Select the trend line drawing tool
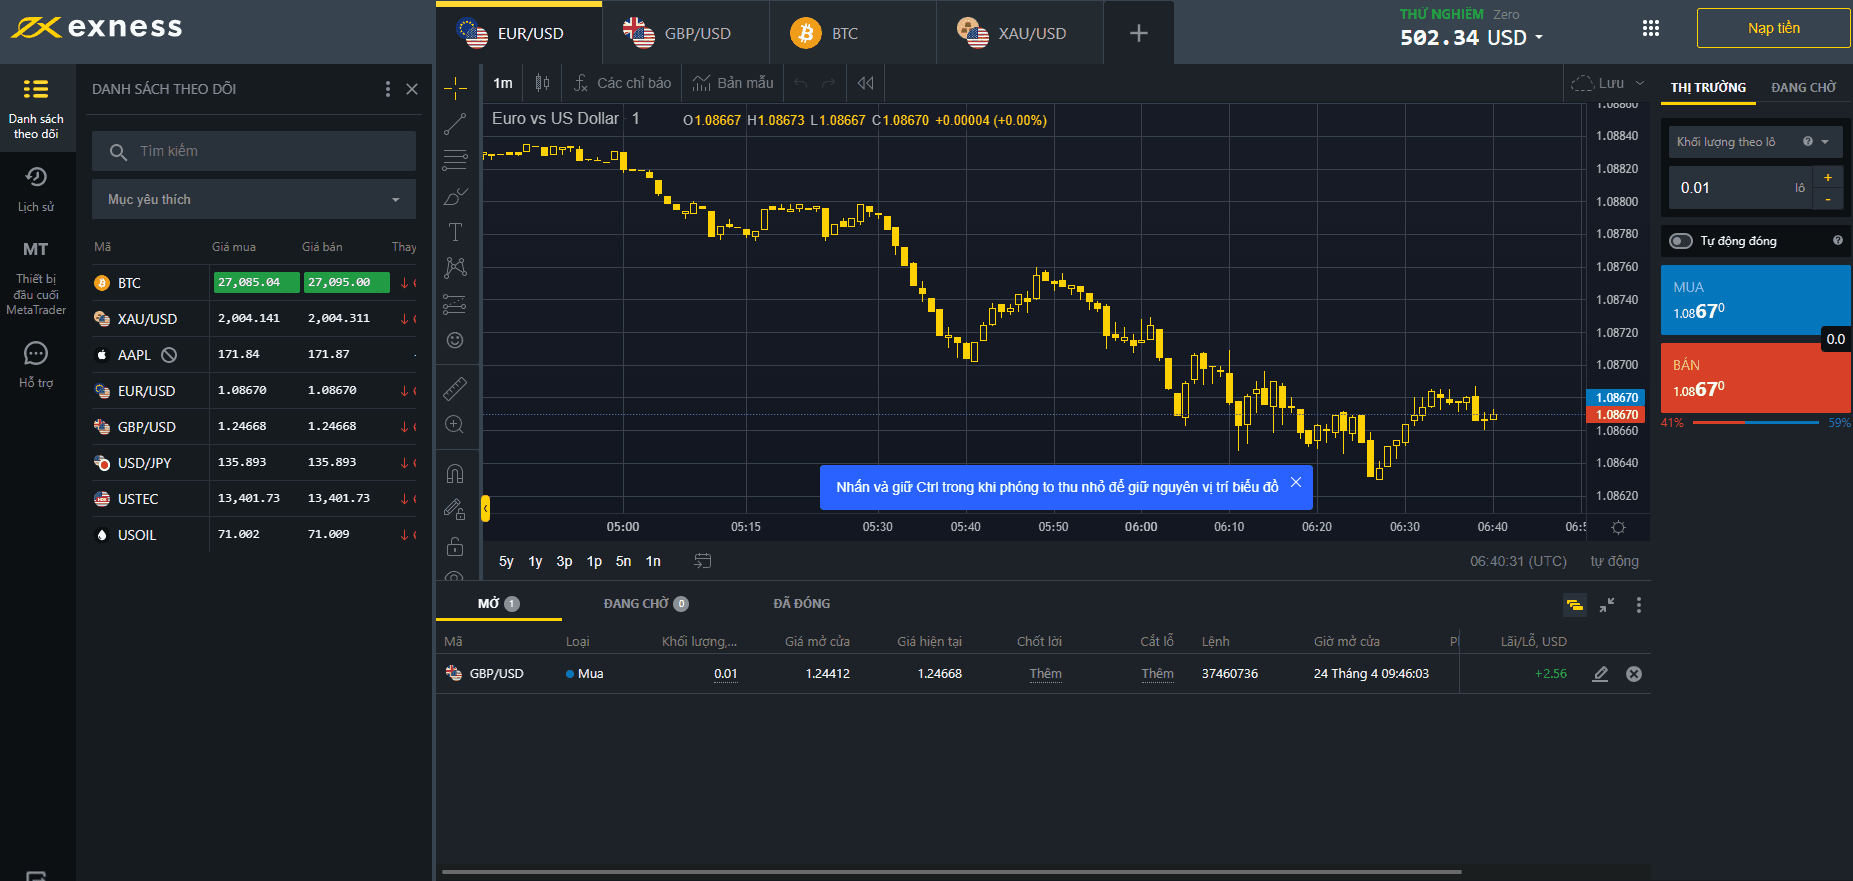 click(455, 124)
